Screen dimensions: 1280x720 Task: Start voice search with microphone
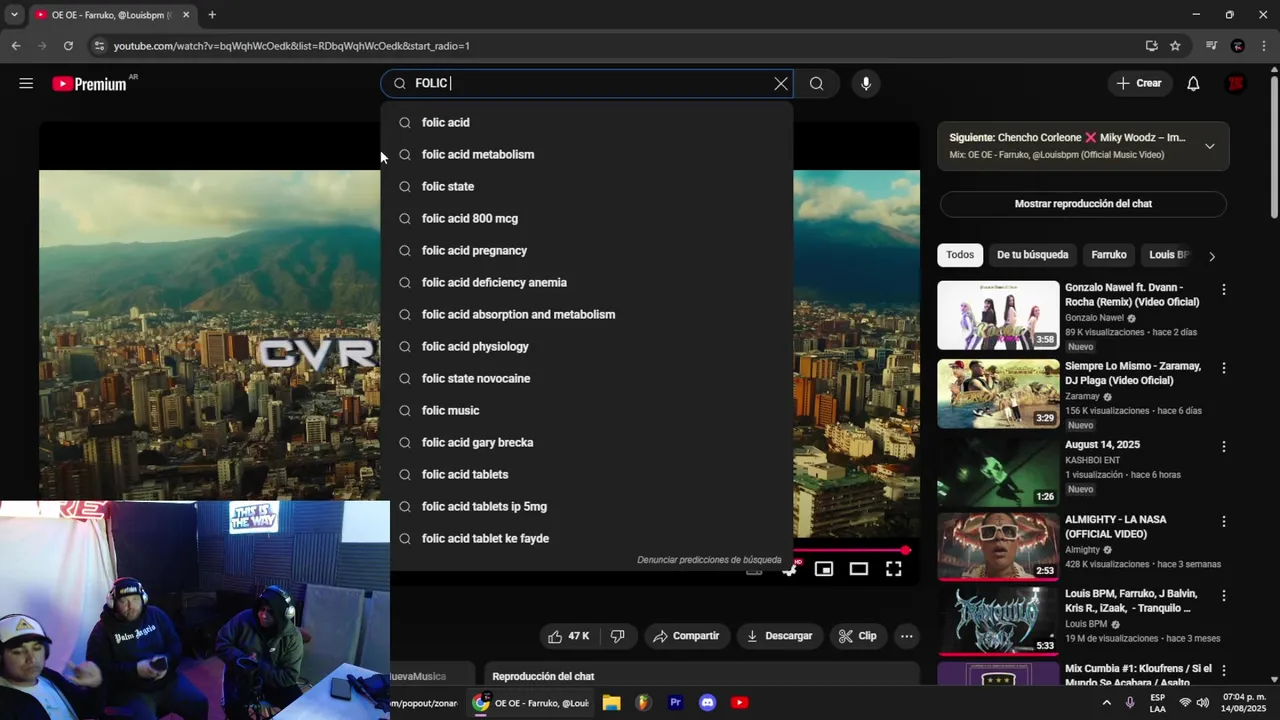[866, 84]
